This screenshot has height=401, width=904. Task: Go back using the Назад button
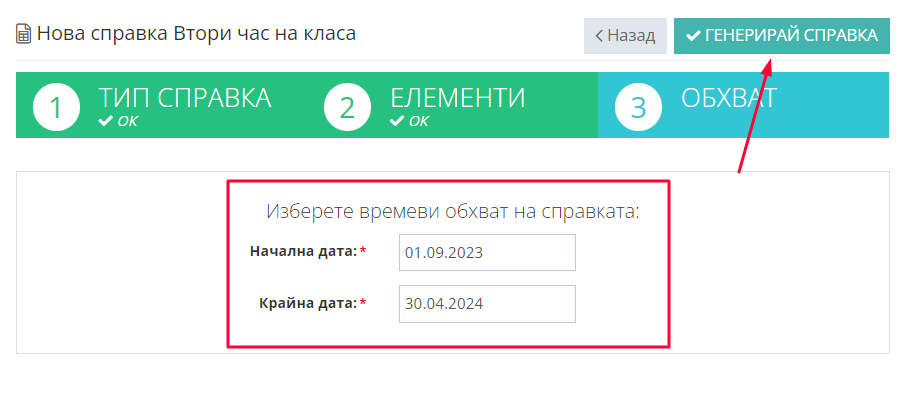click(x=625, y=36)
